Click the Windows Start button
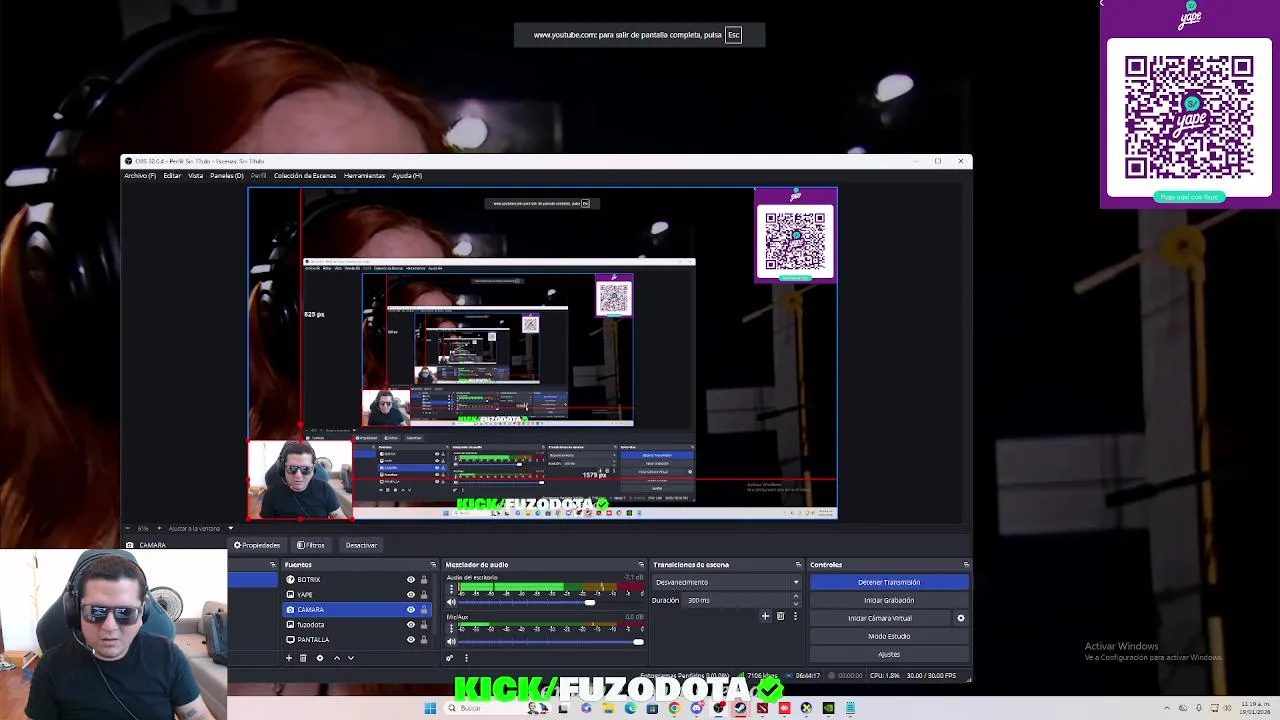1280x720 pixels. tap(430, 708)
